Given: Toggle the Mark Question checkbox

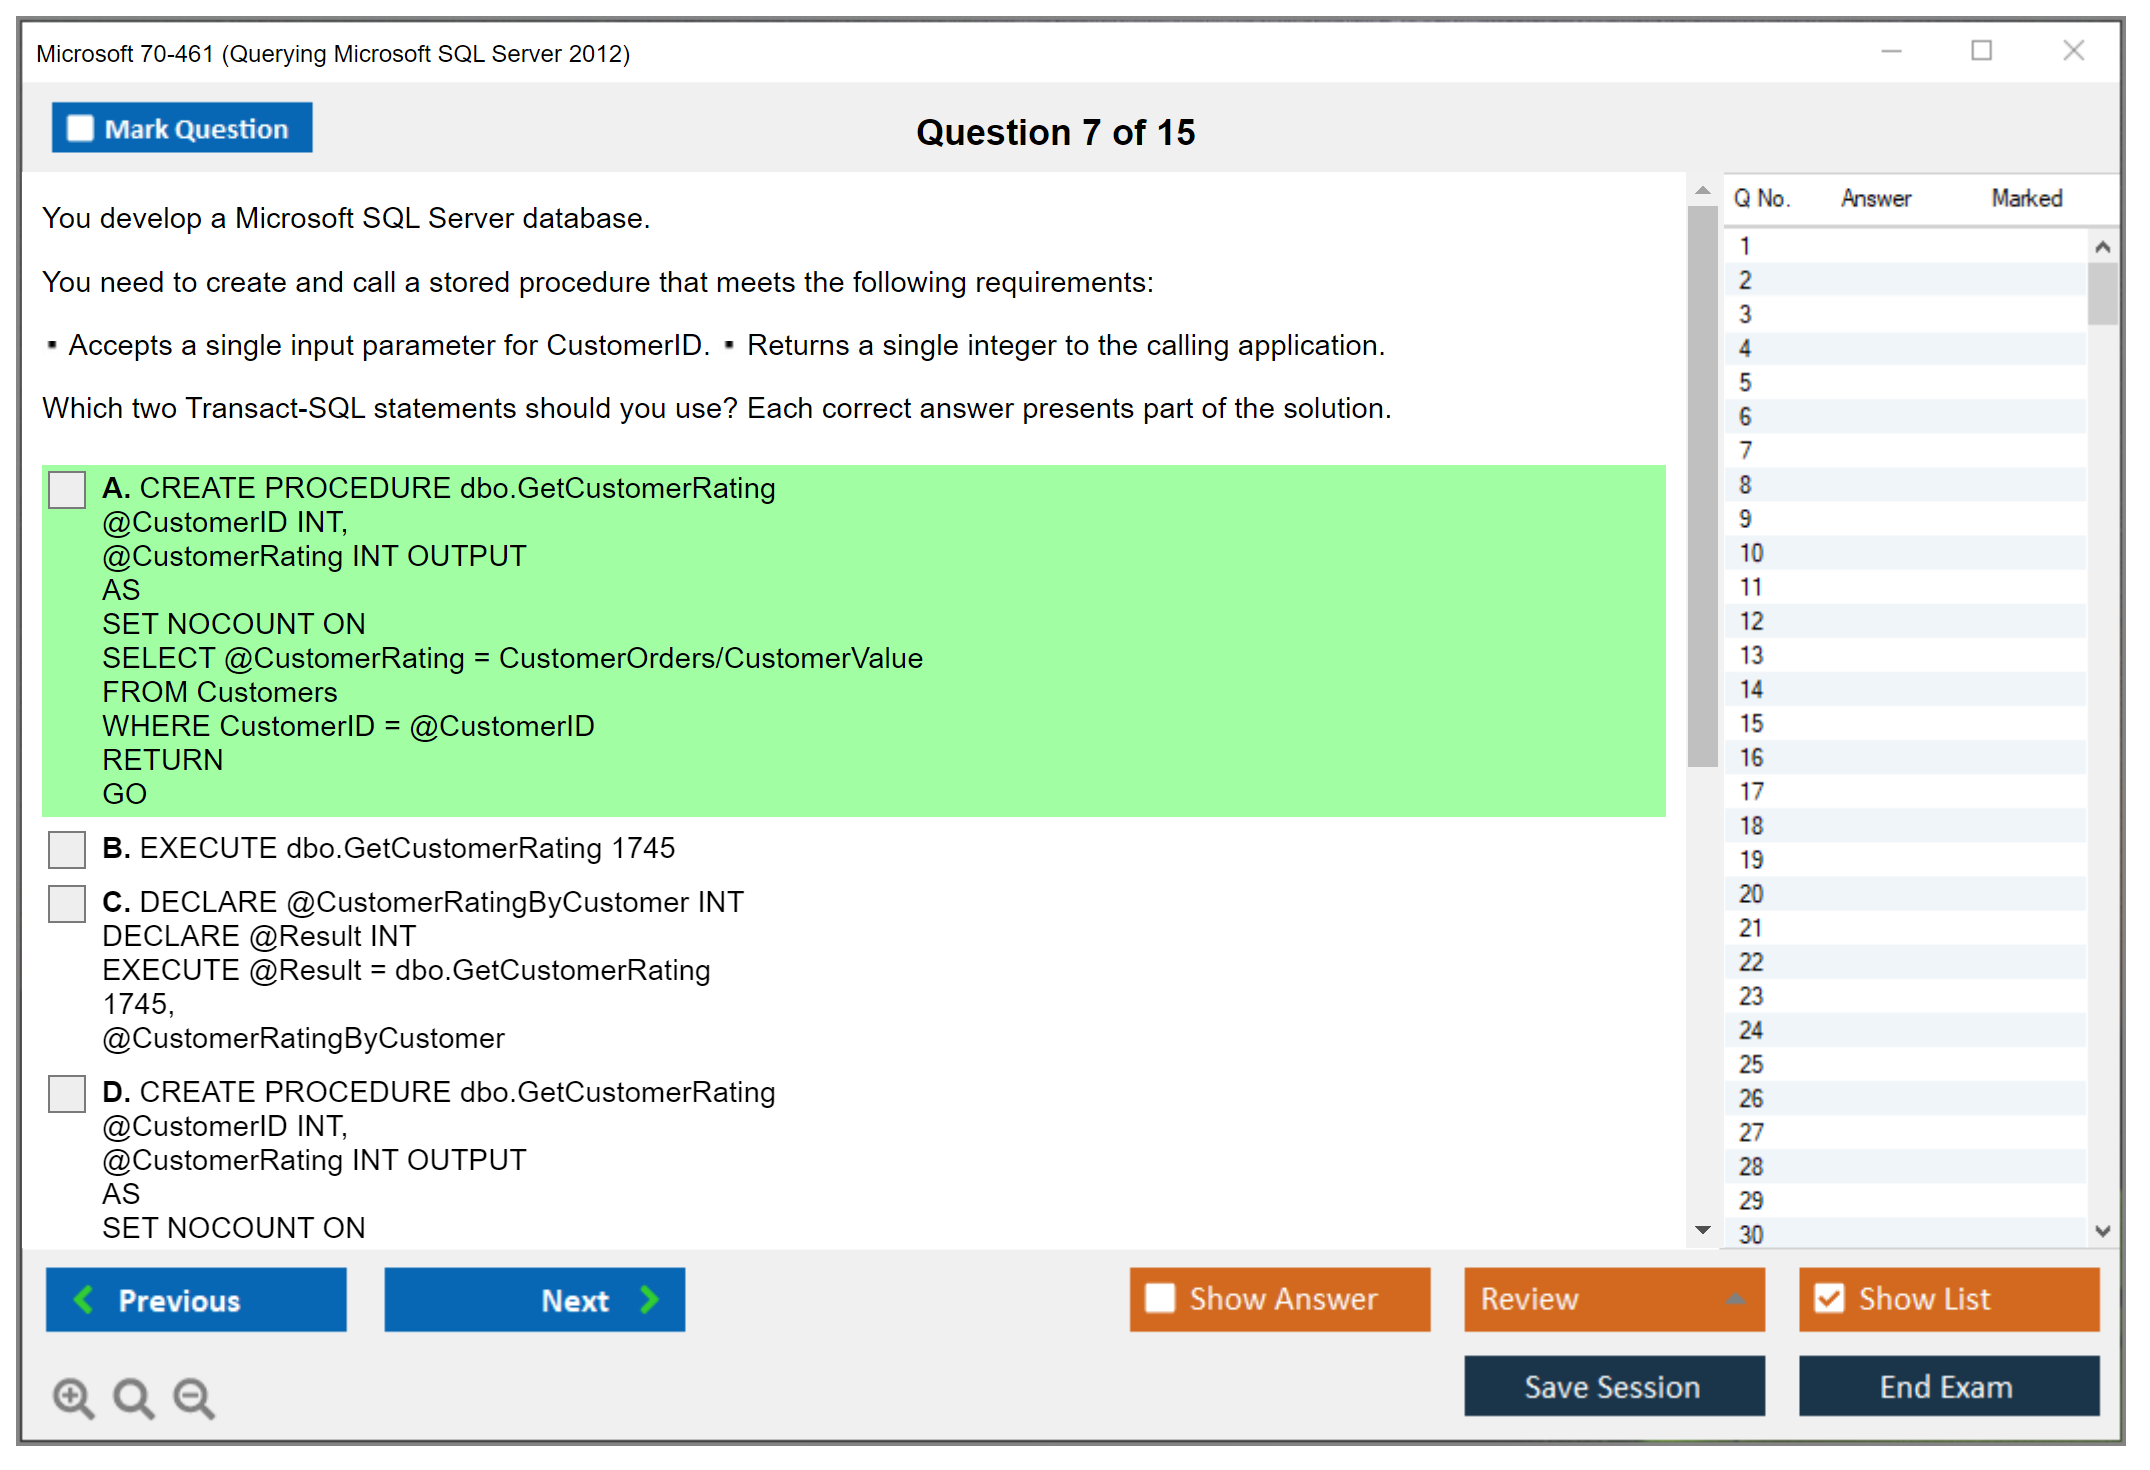Looking at the screenshot, I should pos(80,129).
